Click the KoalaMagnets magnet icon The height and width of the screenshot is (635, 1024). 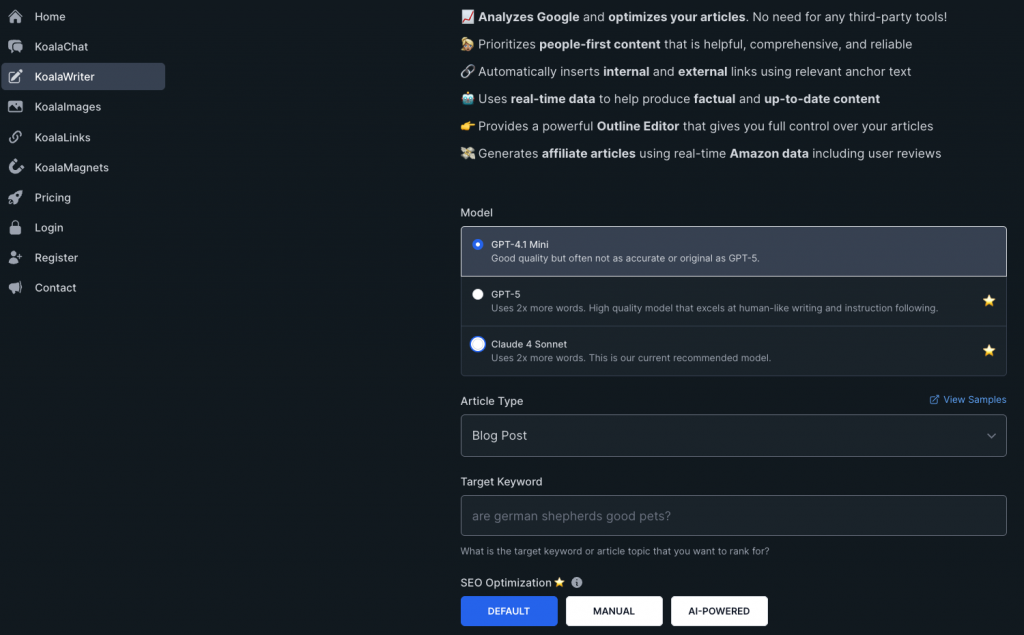point(16,167)
